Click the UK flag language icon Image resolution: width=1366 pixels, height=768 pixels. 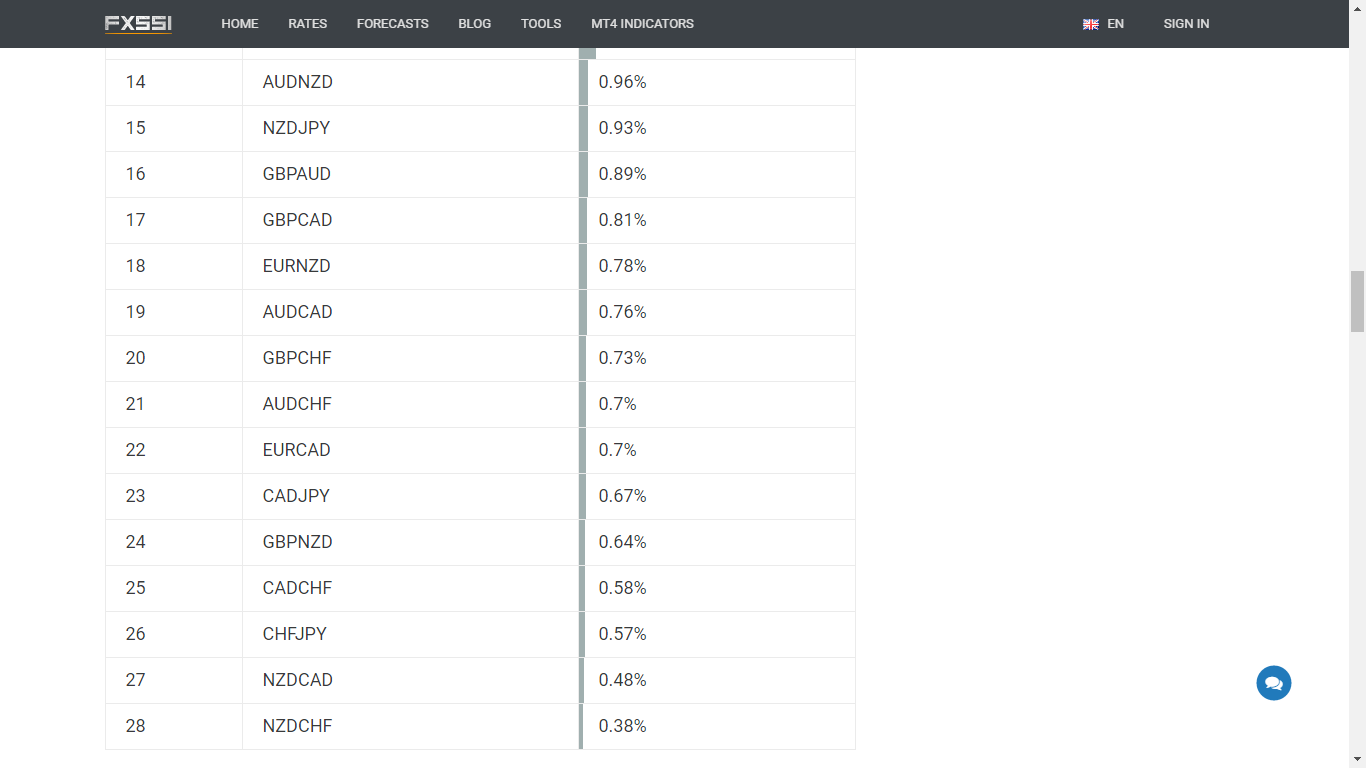1091,24
